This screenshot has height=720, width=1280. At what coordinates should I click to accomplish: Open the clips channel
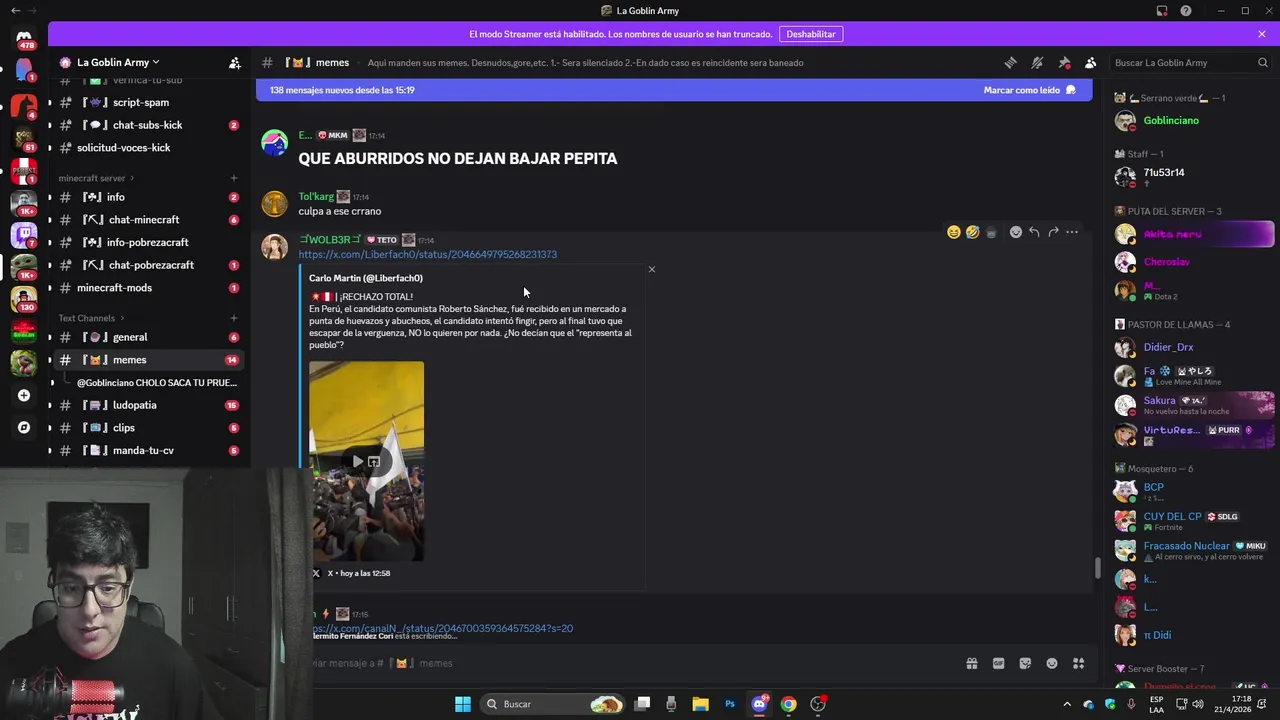click(147, 428)
